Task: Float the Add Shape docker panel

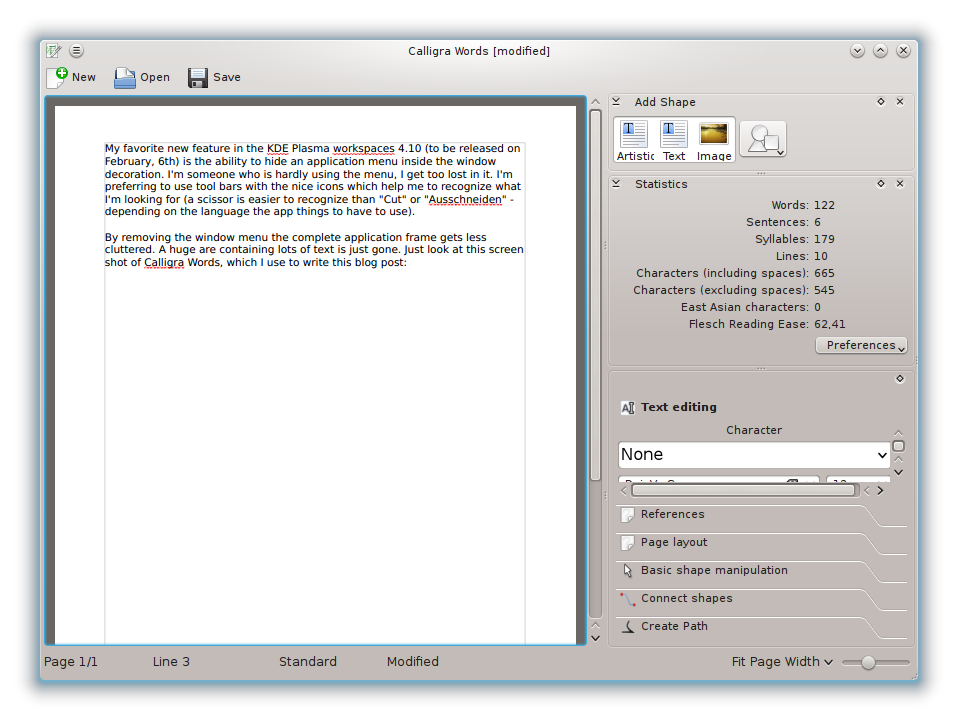Action: (x=881, y=102)
